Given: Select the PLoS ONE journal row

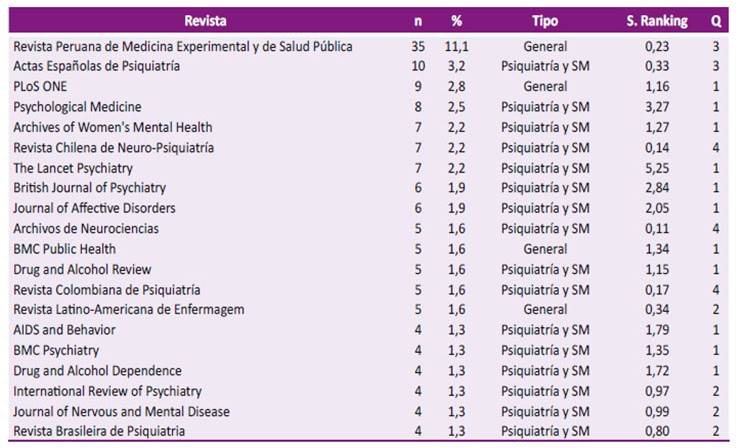Looking at the screenshot, I should [40, 87].
